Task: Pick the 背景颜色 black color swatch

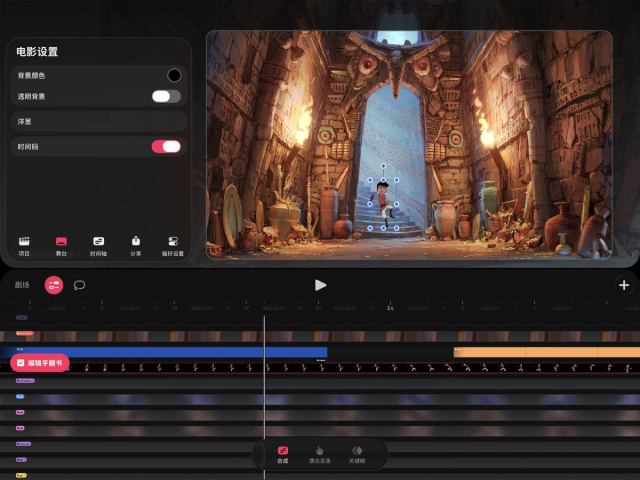Action: point(174,75)
